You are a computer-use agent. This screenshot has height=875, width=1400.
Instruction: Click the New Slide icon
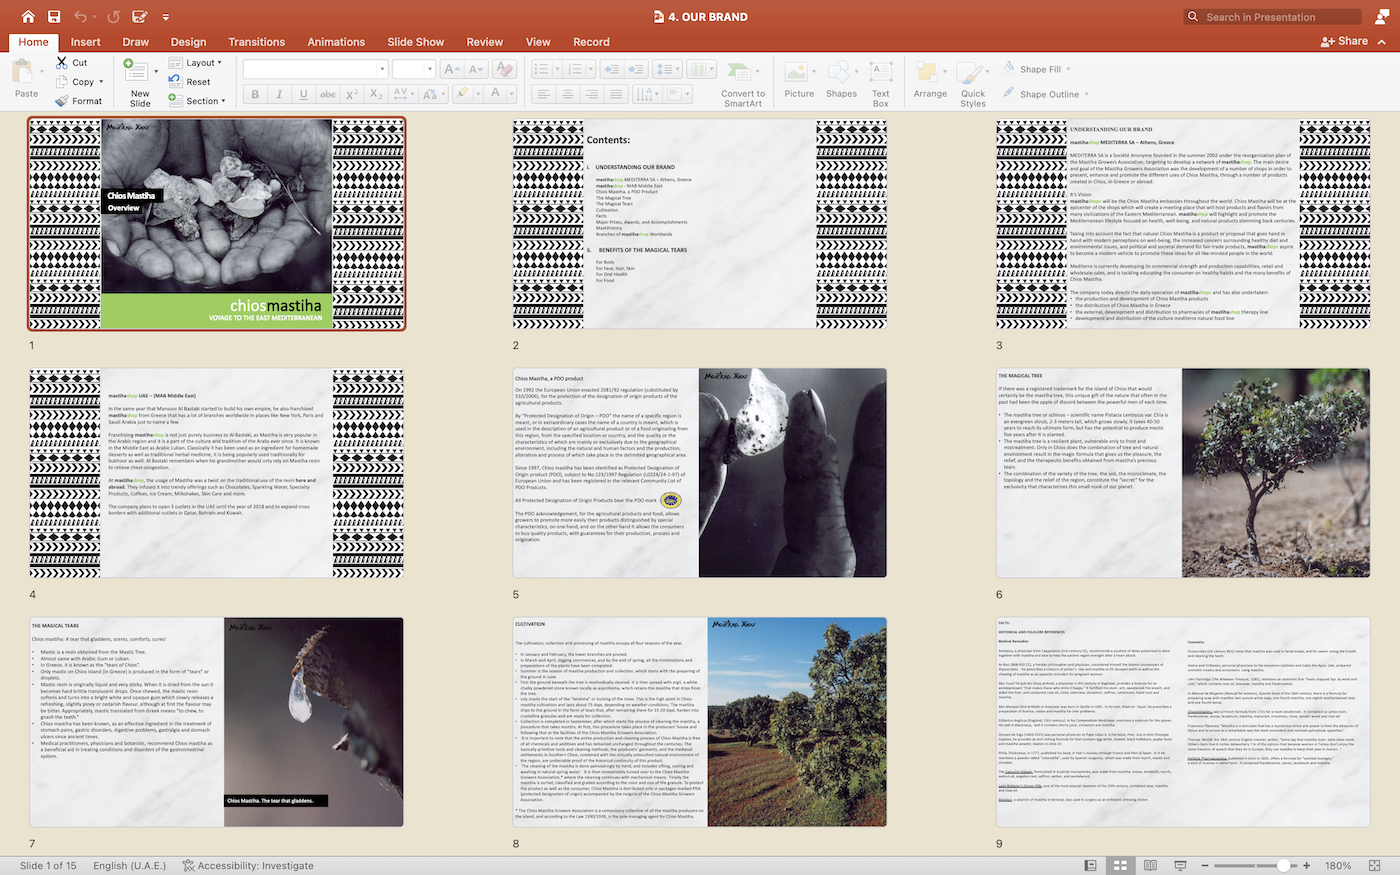pos(135,69)
